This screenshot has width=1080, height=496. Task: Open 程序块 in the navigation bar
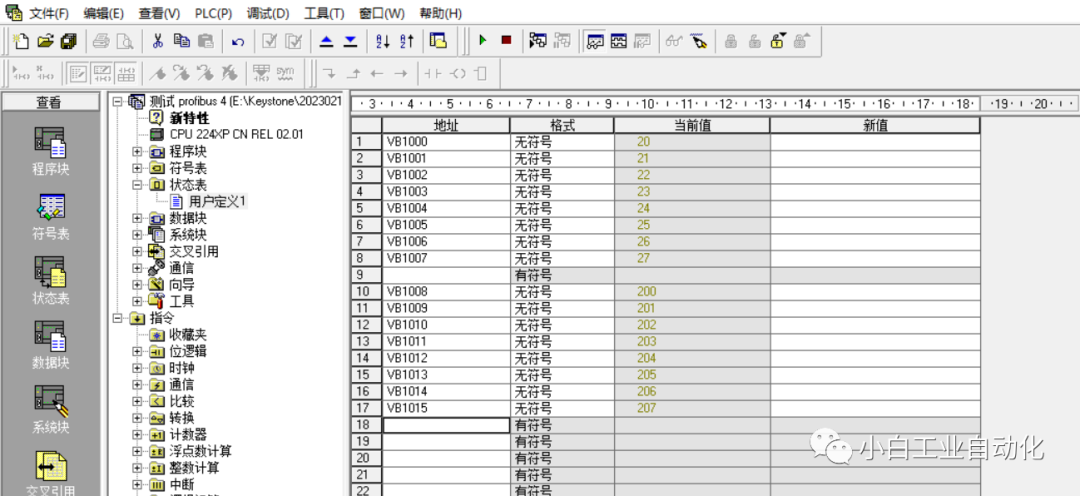50,152
